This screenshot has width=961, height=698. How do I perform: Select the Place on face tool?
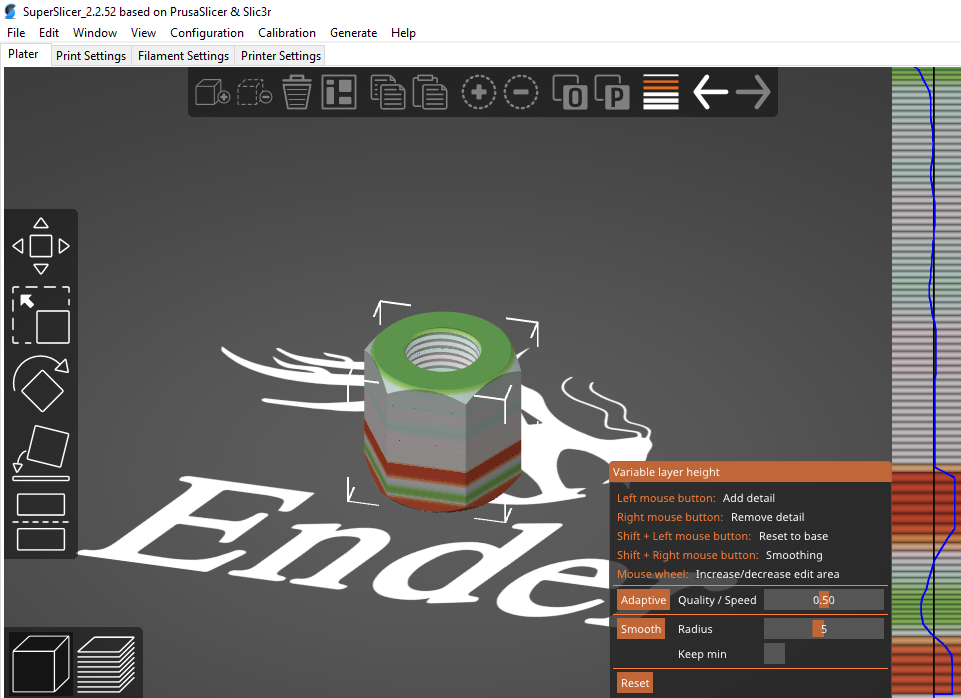pyautogui.click(x=41, y=453)
